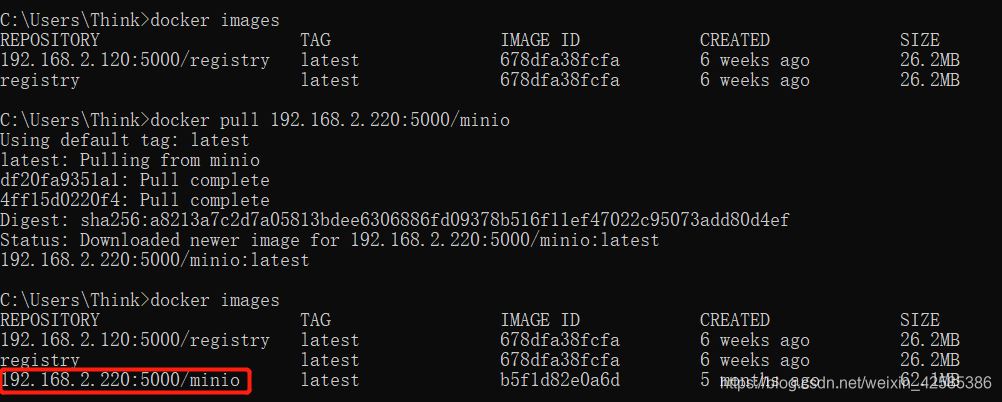
Task: Click the first IMAGE ID column header
Action: point(540,40)
